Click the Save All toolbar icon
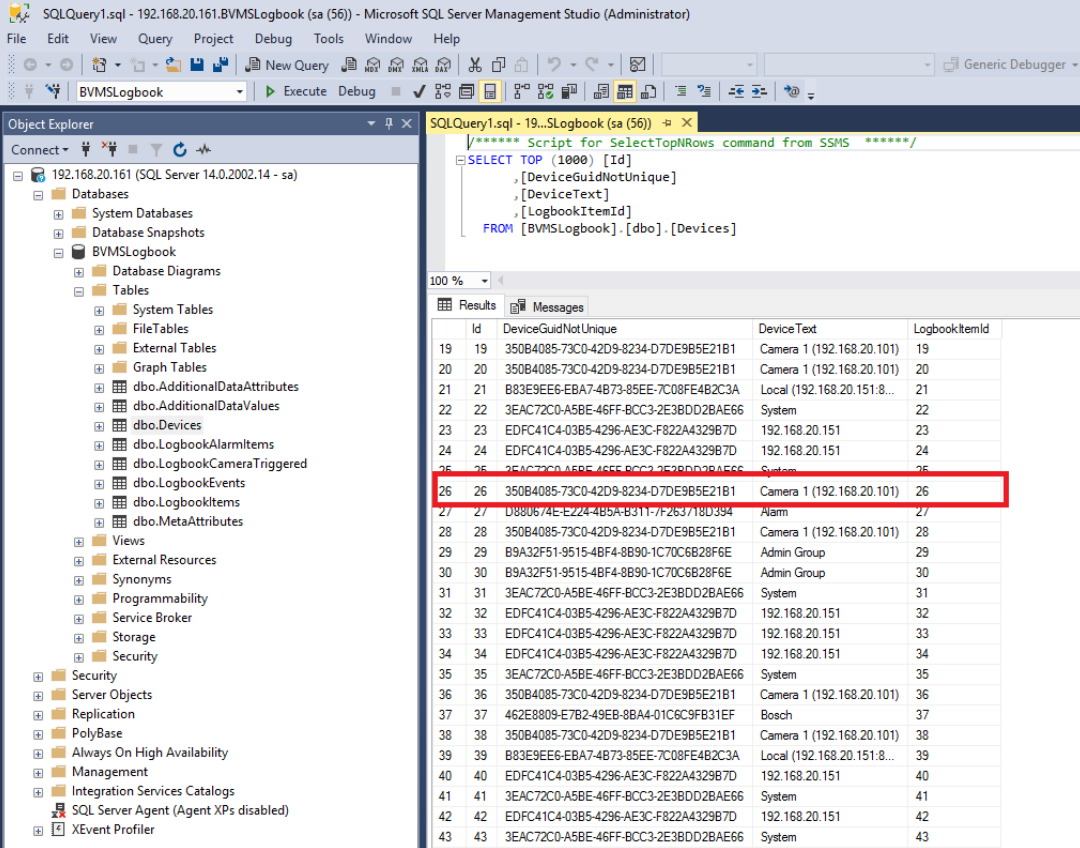1080x848 pixels. [x=220, y=65]
